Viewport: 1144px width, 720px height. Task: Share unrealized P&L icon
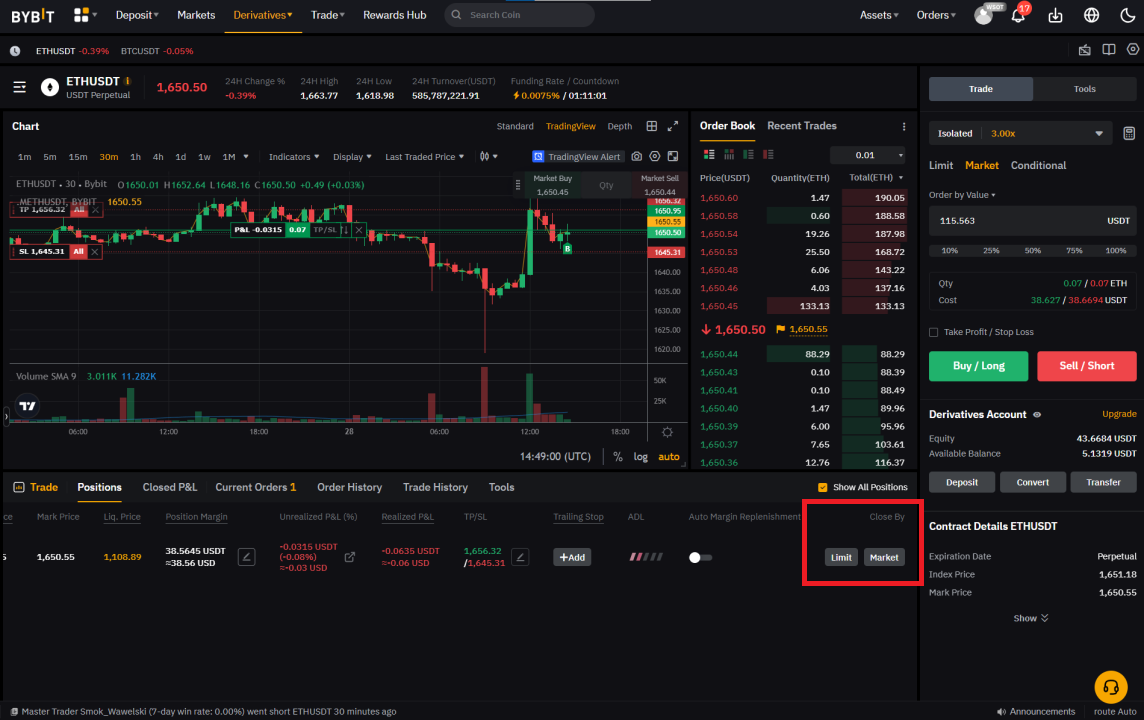click(349, 557)
